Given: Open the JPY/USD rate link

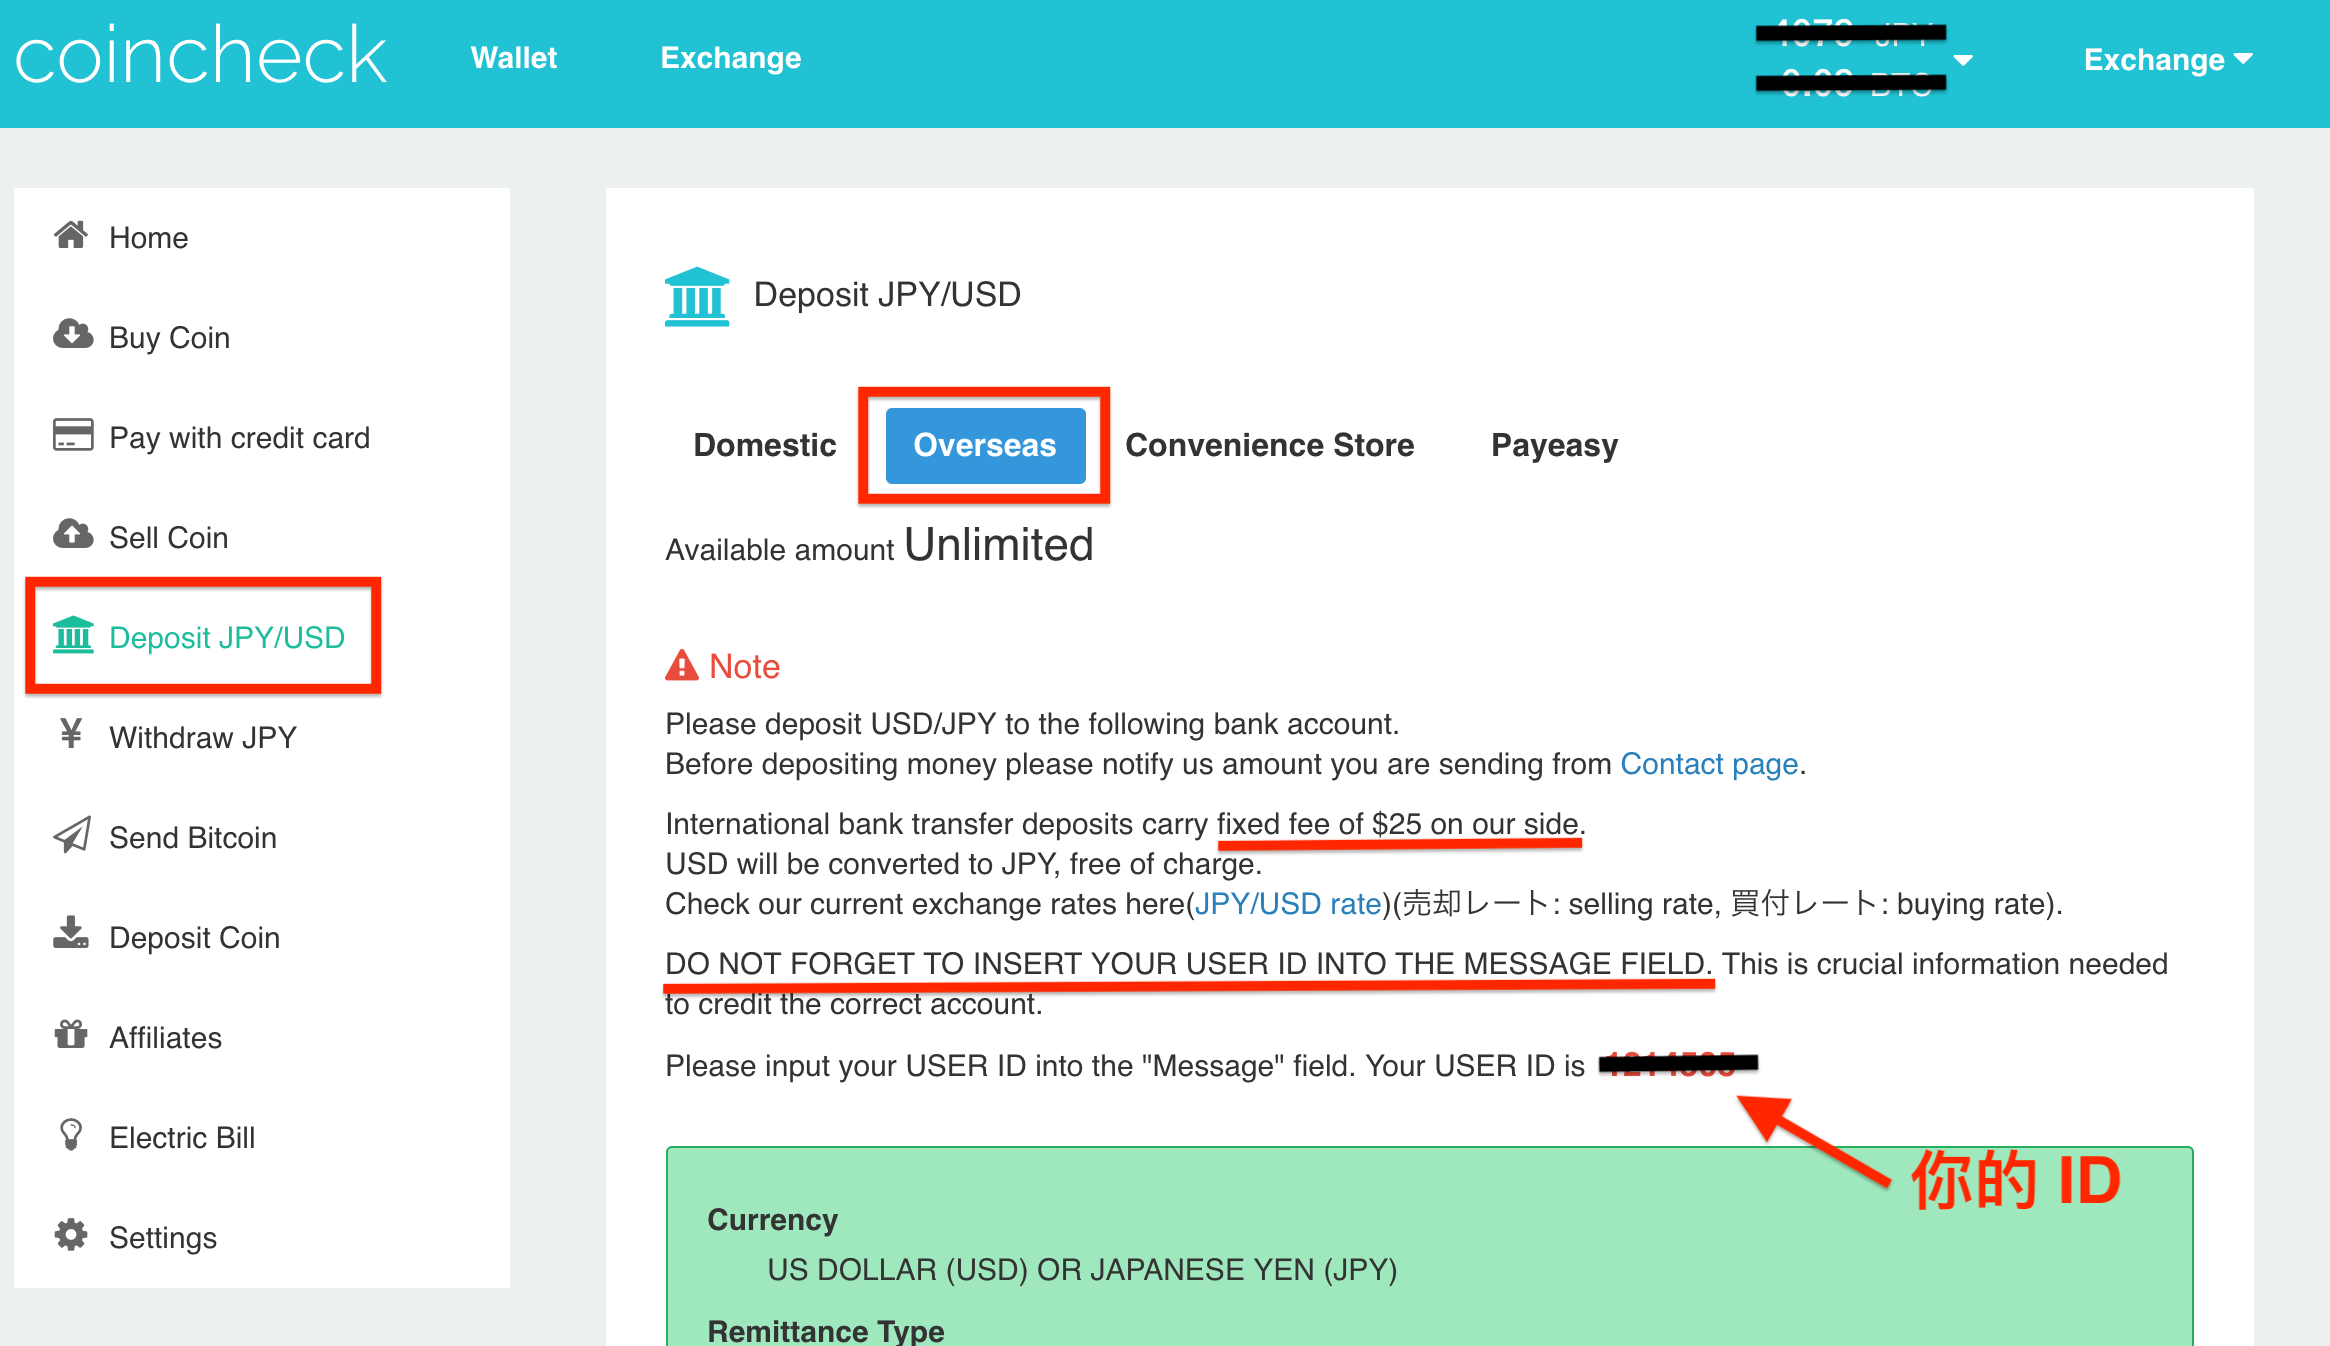Looking at the screenshot, I should 1288,904.
